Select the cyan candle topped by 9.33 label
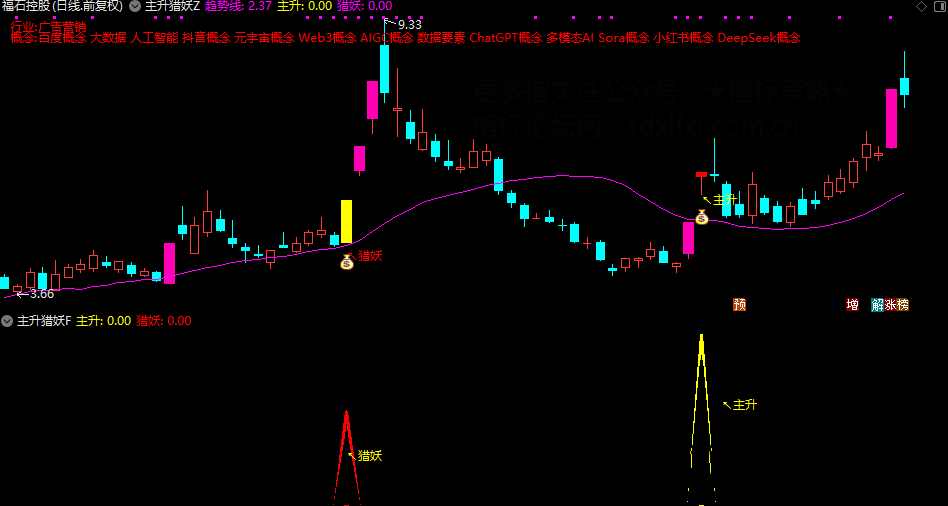948x506 pixels. click(x=385, y=68)
